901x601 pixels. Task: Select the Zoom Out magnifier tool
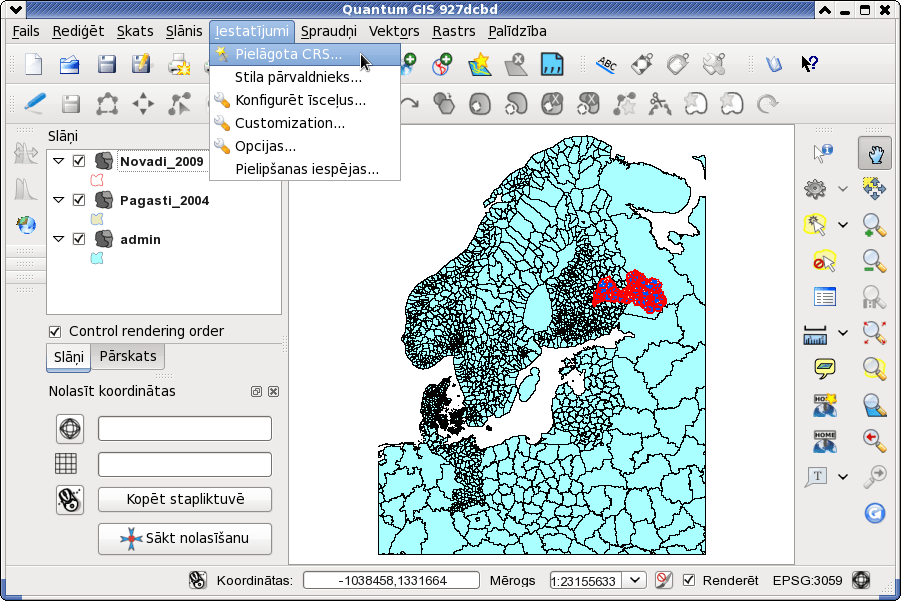874,261
